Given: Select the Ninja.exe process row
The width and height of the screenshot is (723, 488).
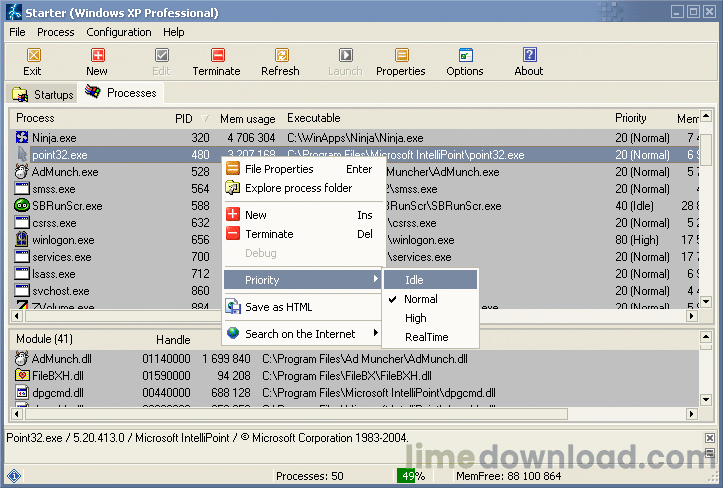Looking at the screenshot, I should (54, 138).
